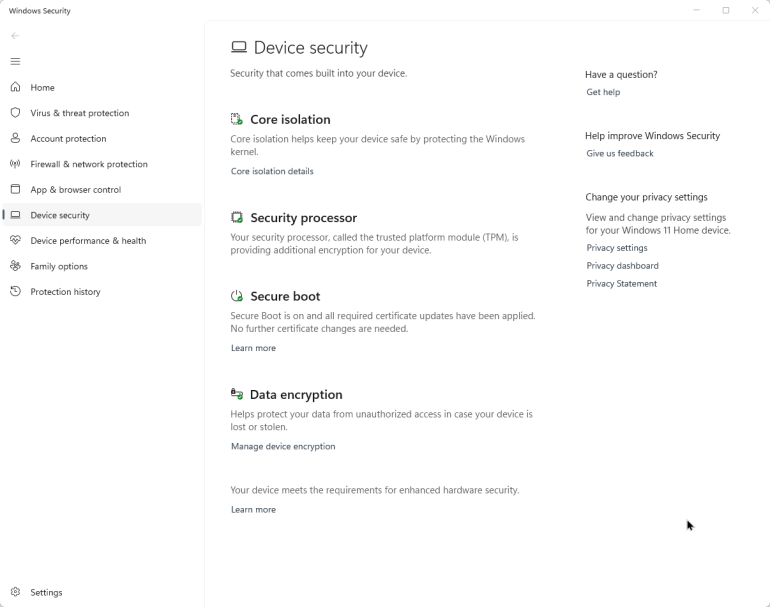Collapse navigation with the hamburger menu icon

tap(15, 61)
